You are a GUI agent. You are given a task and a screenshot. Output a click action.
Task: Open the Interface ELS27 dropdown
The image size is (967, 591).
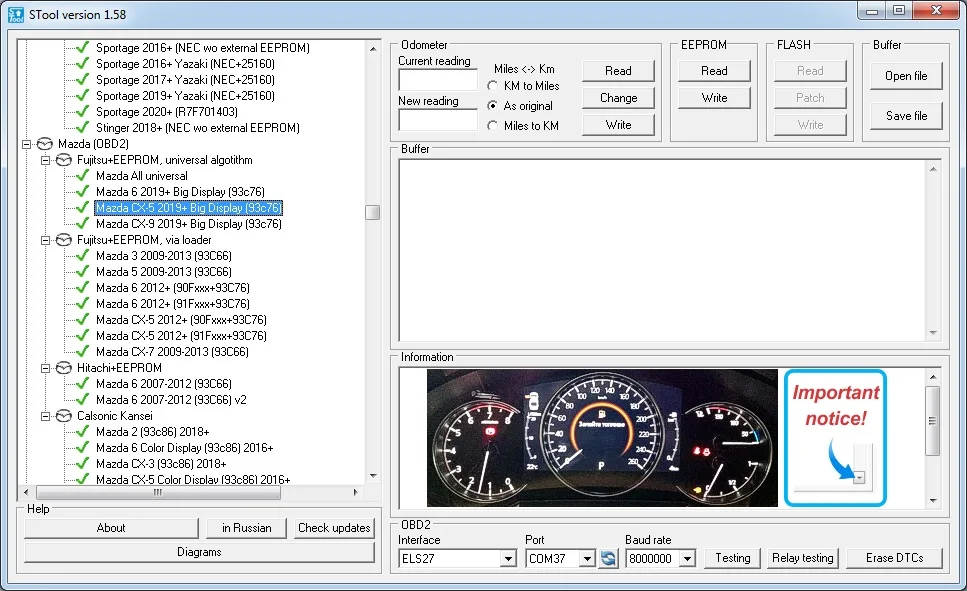pyautogui.click(x=508, y=559)
